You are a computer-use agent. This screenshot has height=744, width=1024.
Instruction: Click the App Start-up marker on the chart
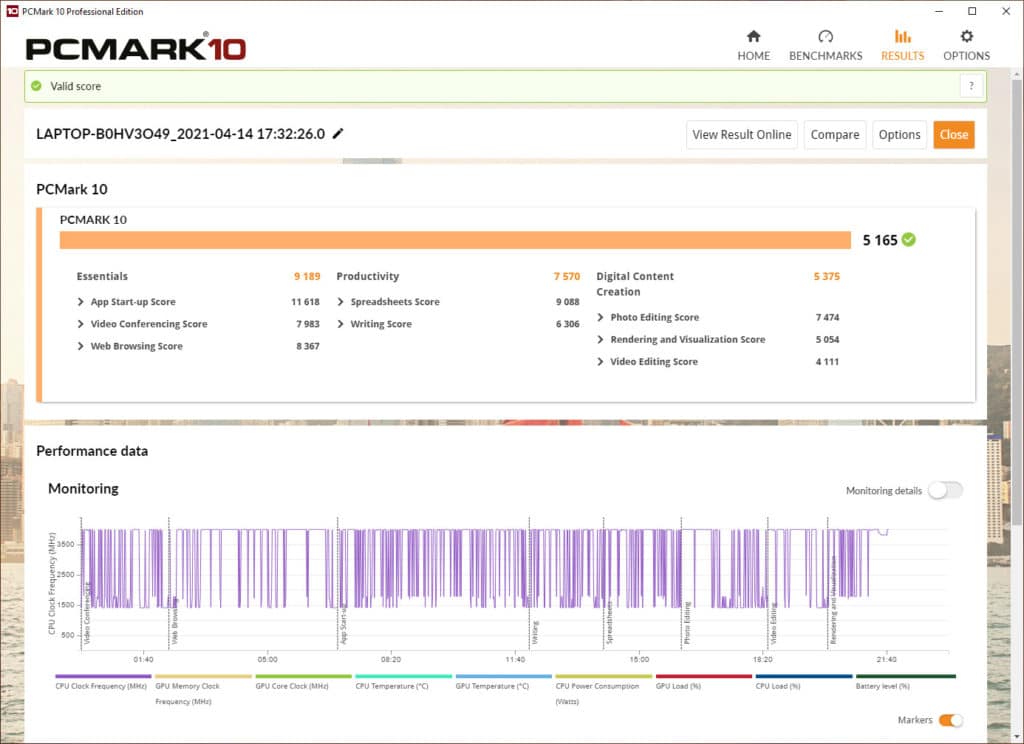(x=344, y=625)
